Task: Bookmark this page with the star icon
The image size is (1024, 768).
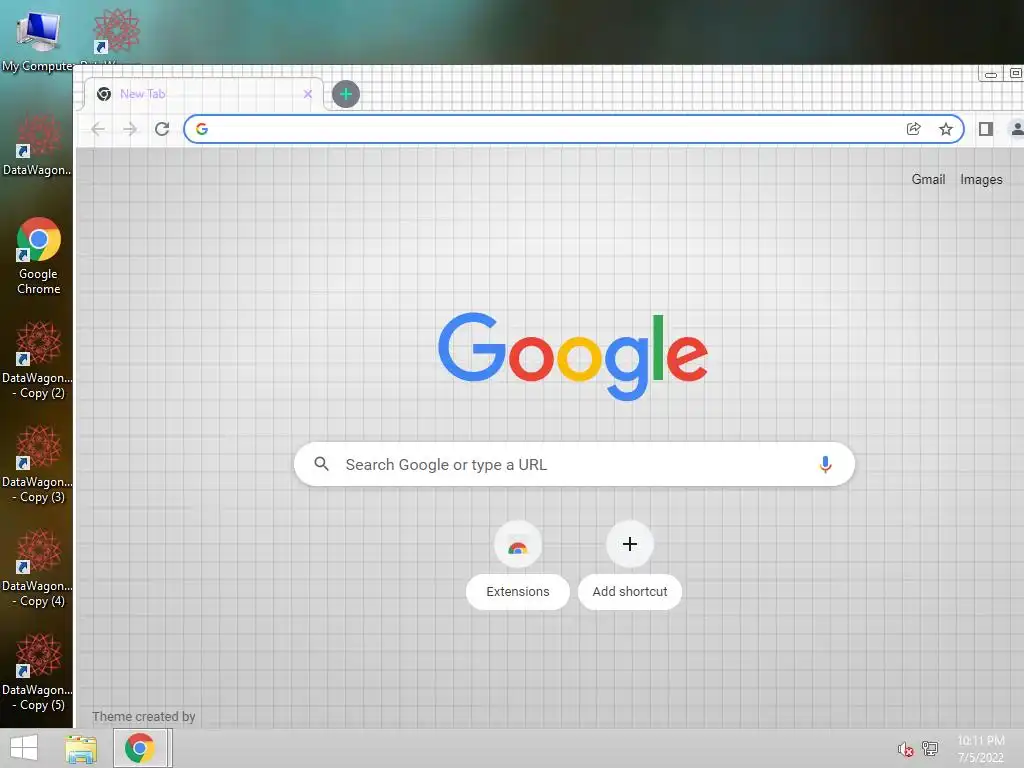Action: pyautogui.click(x=946, y=129)
